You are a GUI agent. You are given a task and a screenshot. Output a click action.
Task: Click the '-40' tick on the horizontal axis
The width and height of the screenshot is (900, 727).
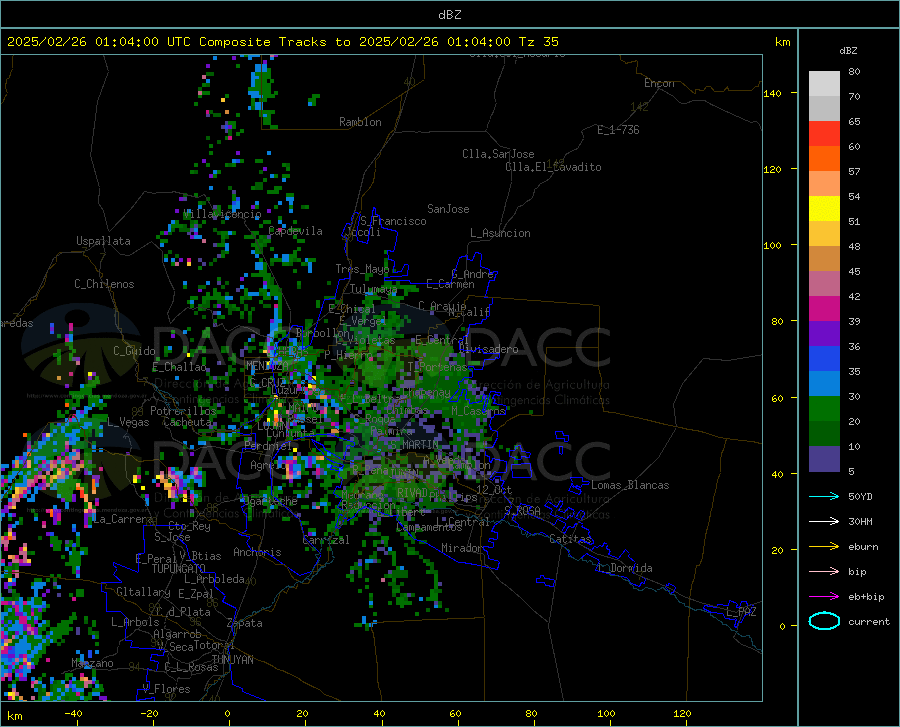[x=73, y=713]
